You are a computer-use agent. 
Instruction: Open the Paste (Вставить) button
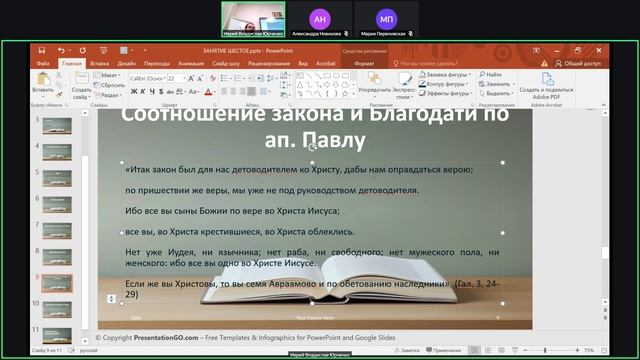tap(43, 84)
